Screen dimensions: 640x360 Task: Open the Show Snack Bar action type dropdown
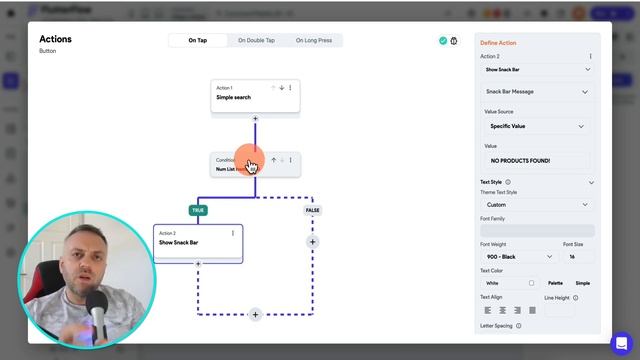[537, 69]
